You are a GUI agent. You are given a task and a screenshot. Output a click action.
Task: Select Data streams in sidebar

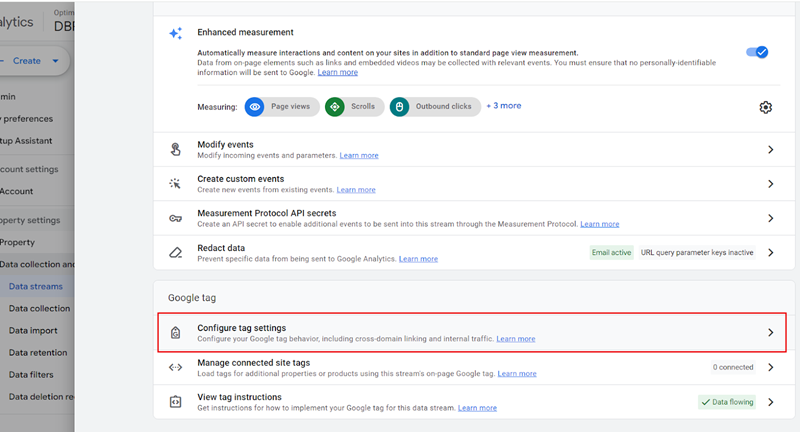36,287
